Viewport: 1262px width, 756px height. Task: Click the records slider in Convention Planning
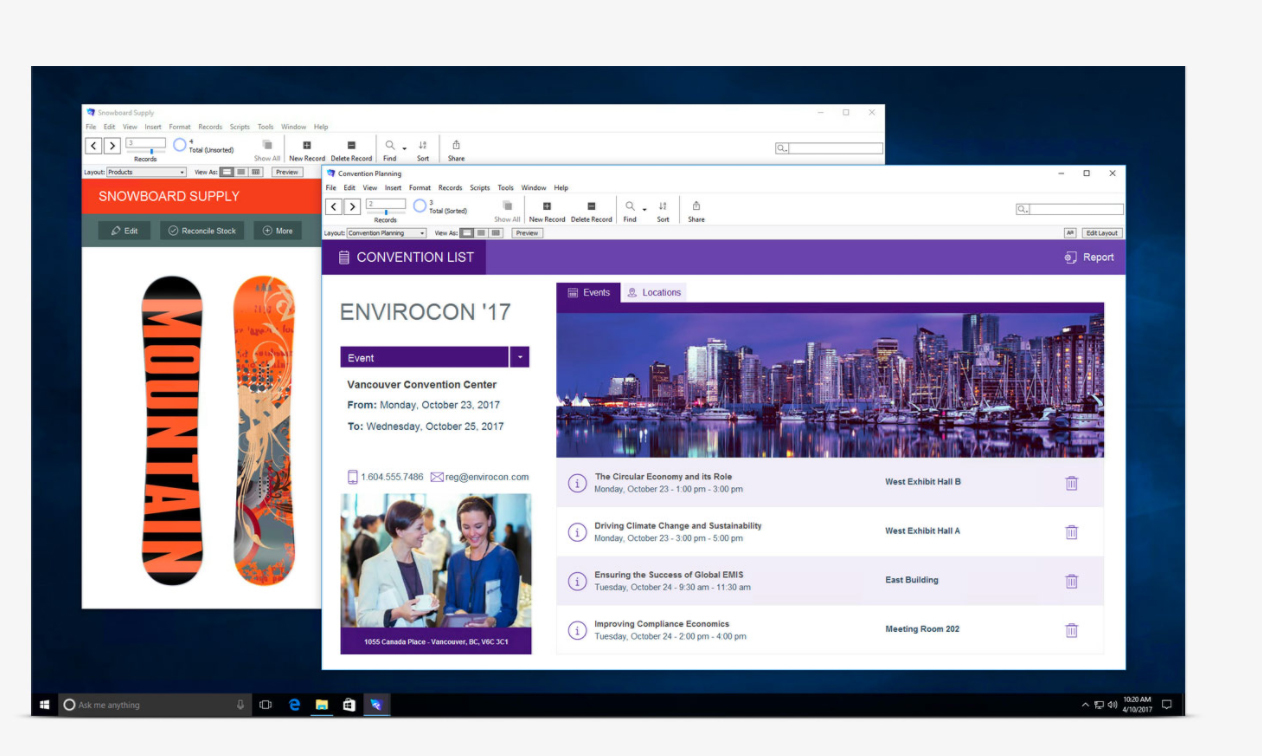[x=385, y=213]
